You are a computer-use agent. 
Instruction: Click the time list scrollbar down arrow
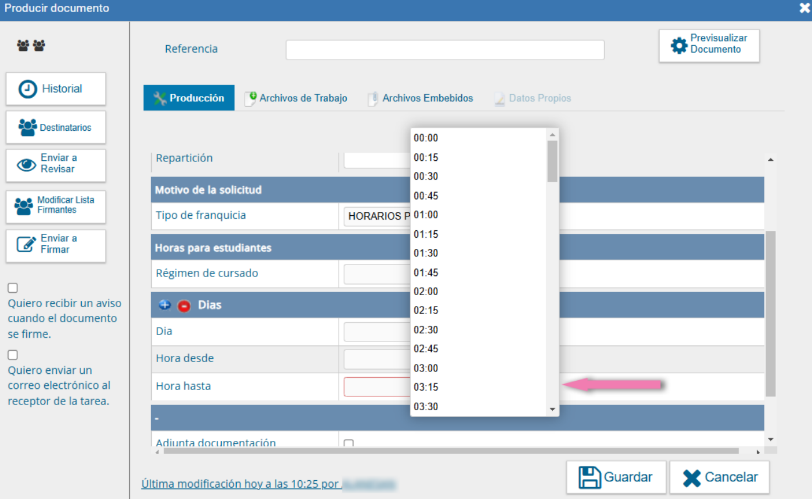coord(552,410)
